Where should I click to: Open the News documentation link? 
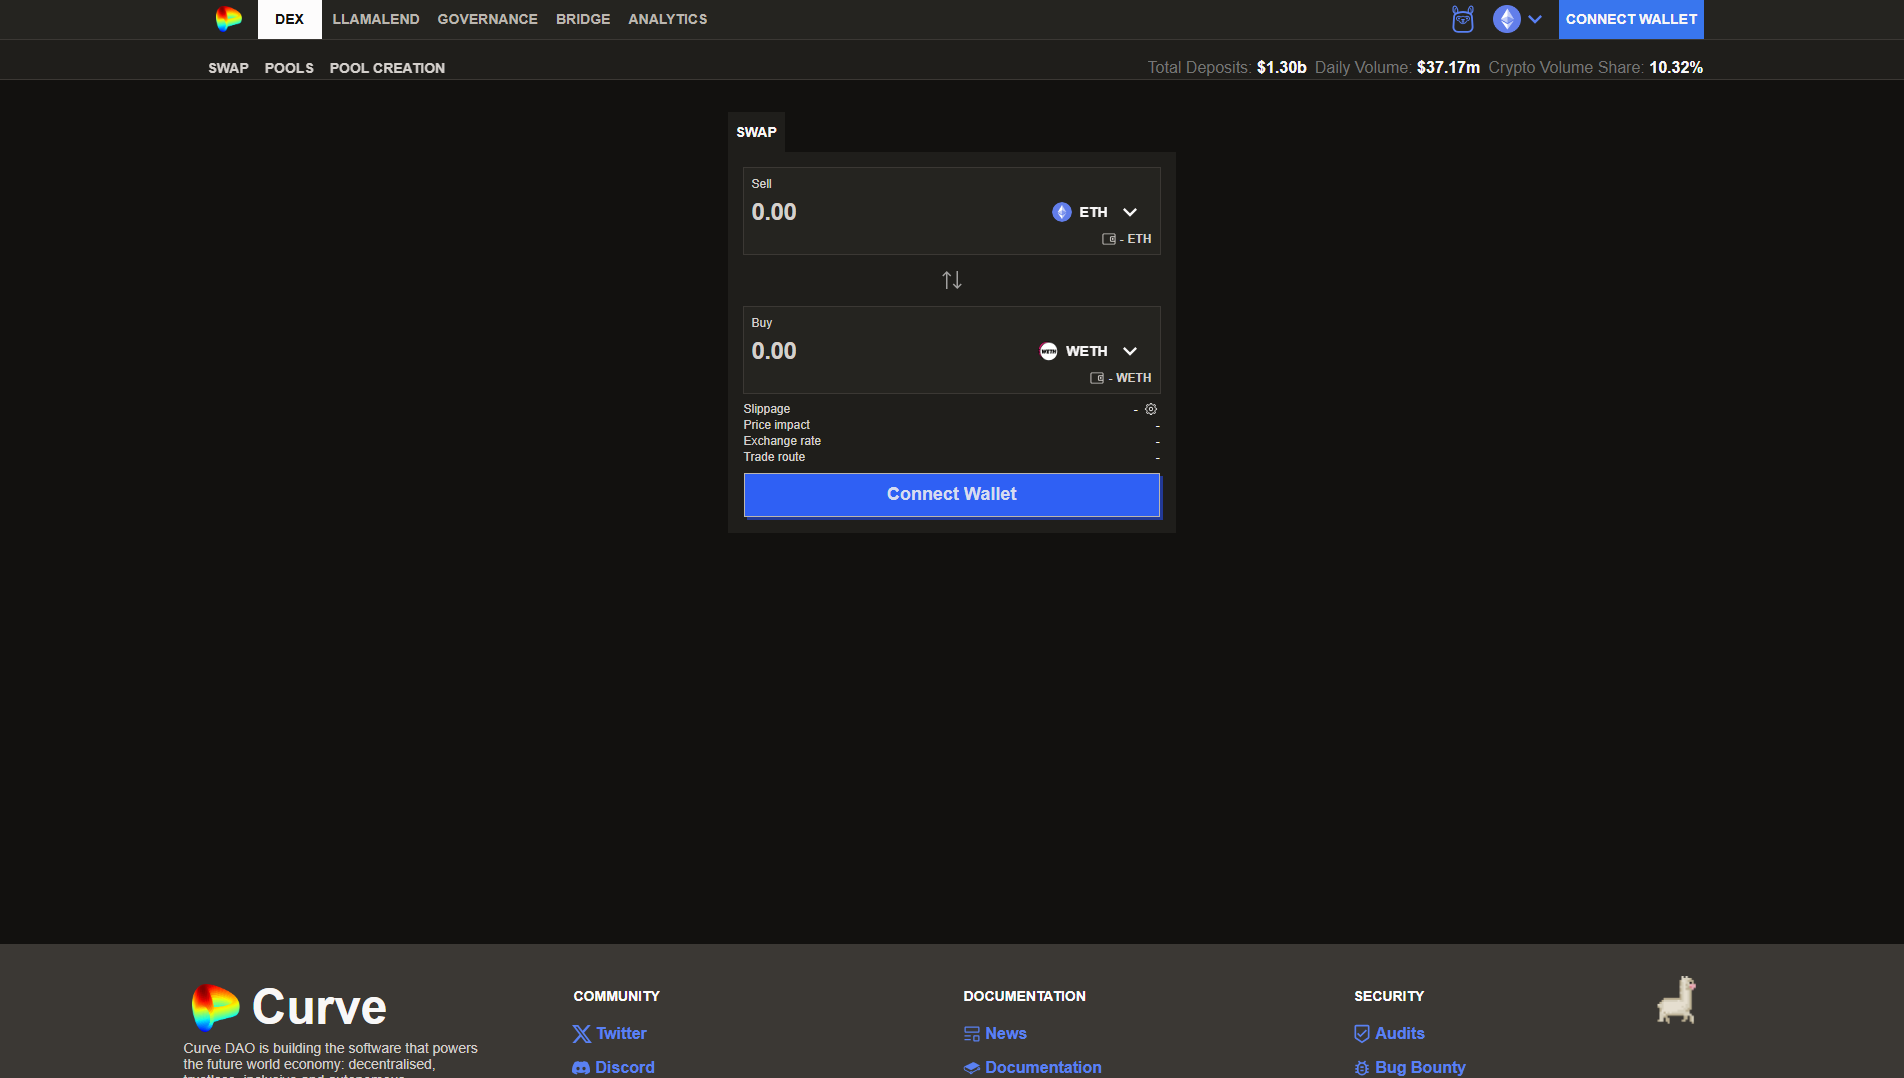[995, 1034]
